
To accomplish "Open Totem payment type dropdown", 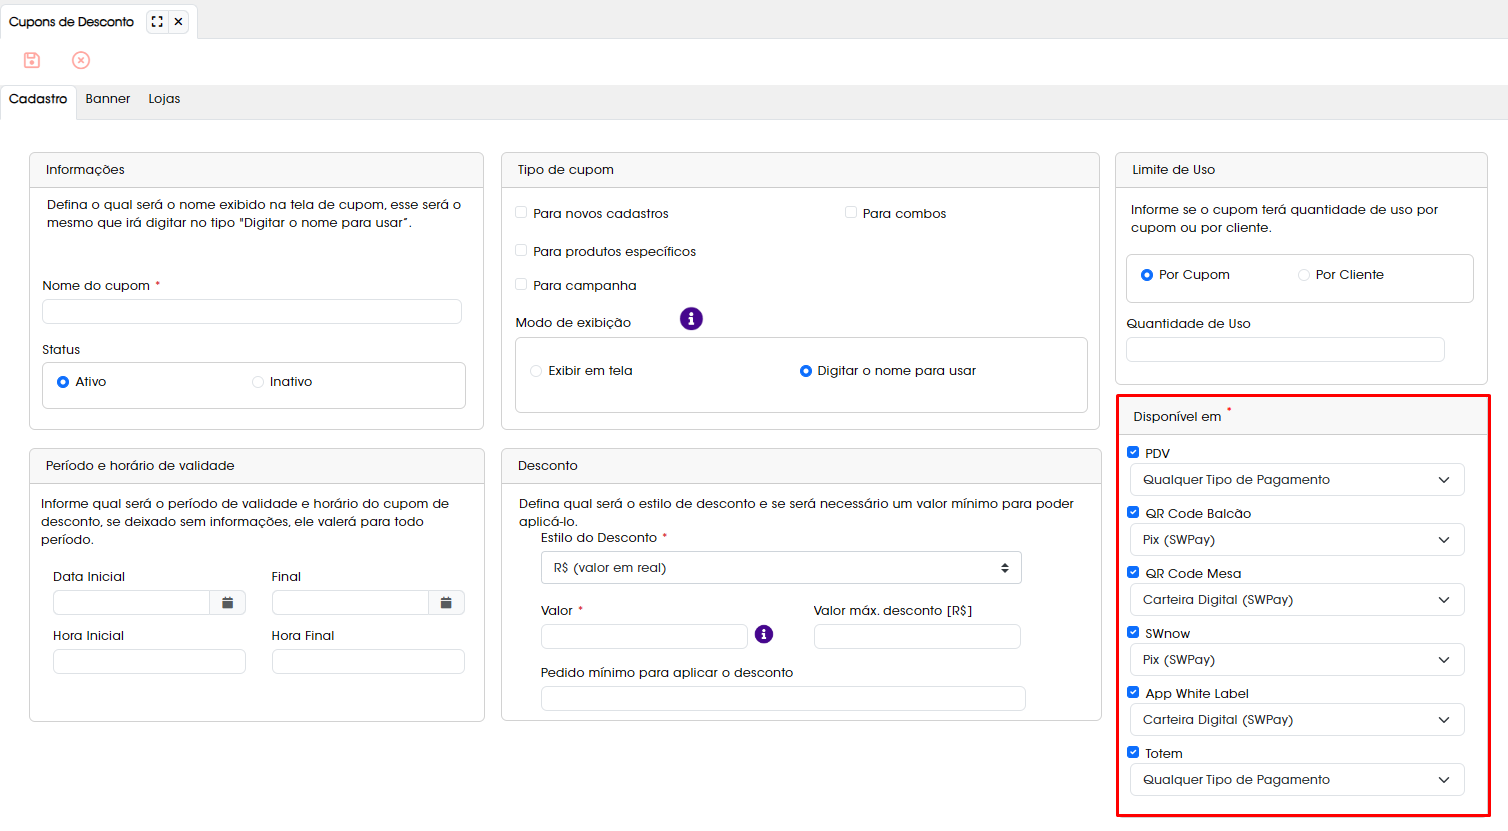I will click(x=1297, y=780).
